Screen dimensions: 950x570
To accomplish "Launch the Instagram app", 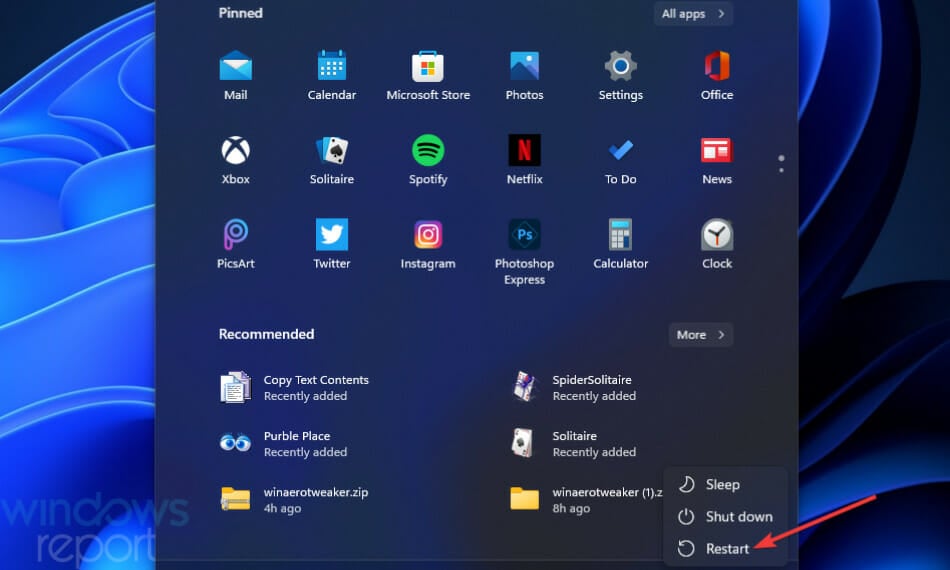I will [428, 244].
